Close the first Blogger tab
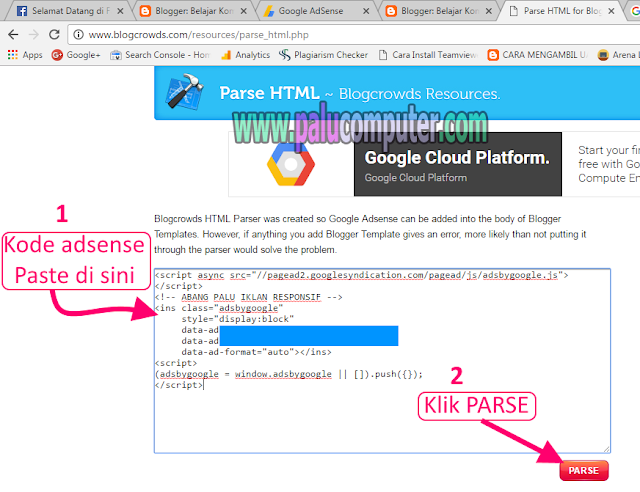 pyautogui.click(x=244, y=11)
